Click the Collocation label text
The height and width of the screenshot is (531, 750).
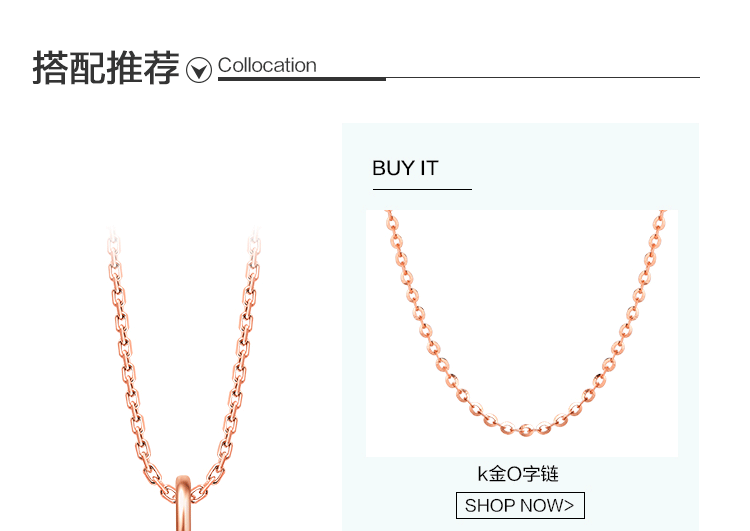coord(267,65)
